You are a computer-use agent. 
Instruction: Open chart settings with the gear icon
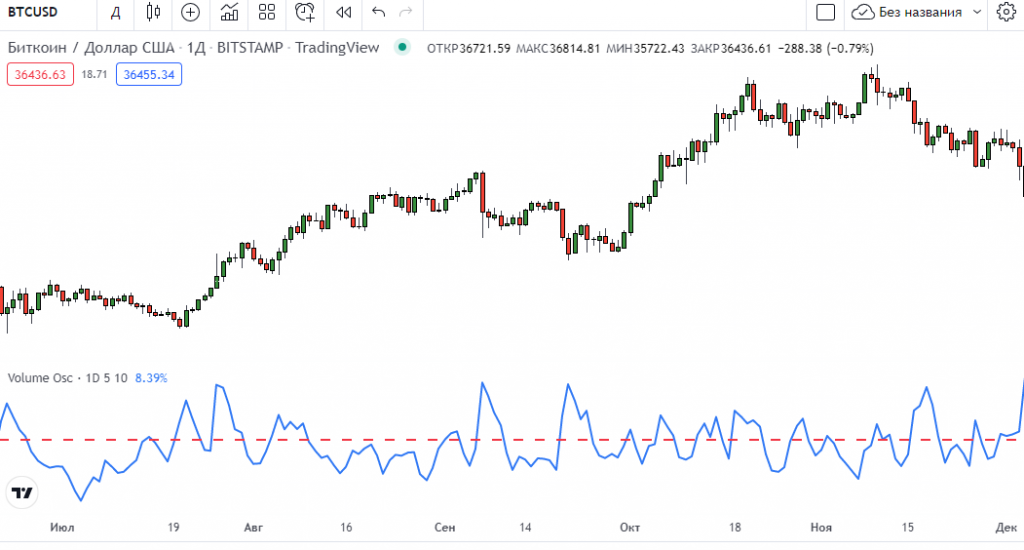click(1006, 12)
